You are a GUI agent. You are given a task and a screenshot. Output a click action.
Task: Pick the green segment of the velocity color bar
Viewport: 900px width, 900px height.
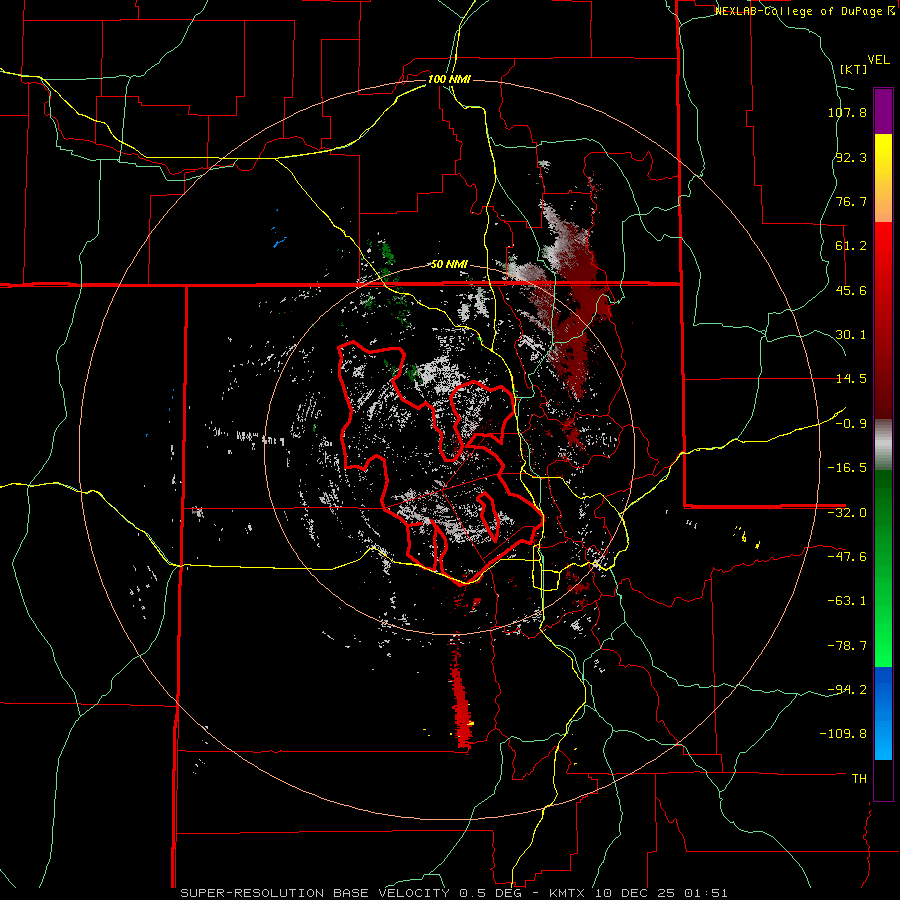pyautogui.click(x=883, y=568)
